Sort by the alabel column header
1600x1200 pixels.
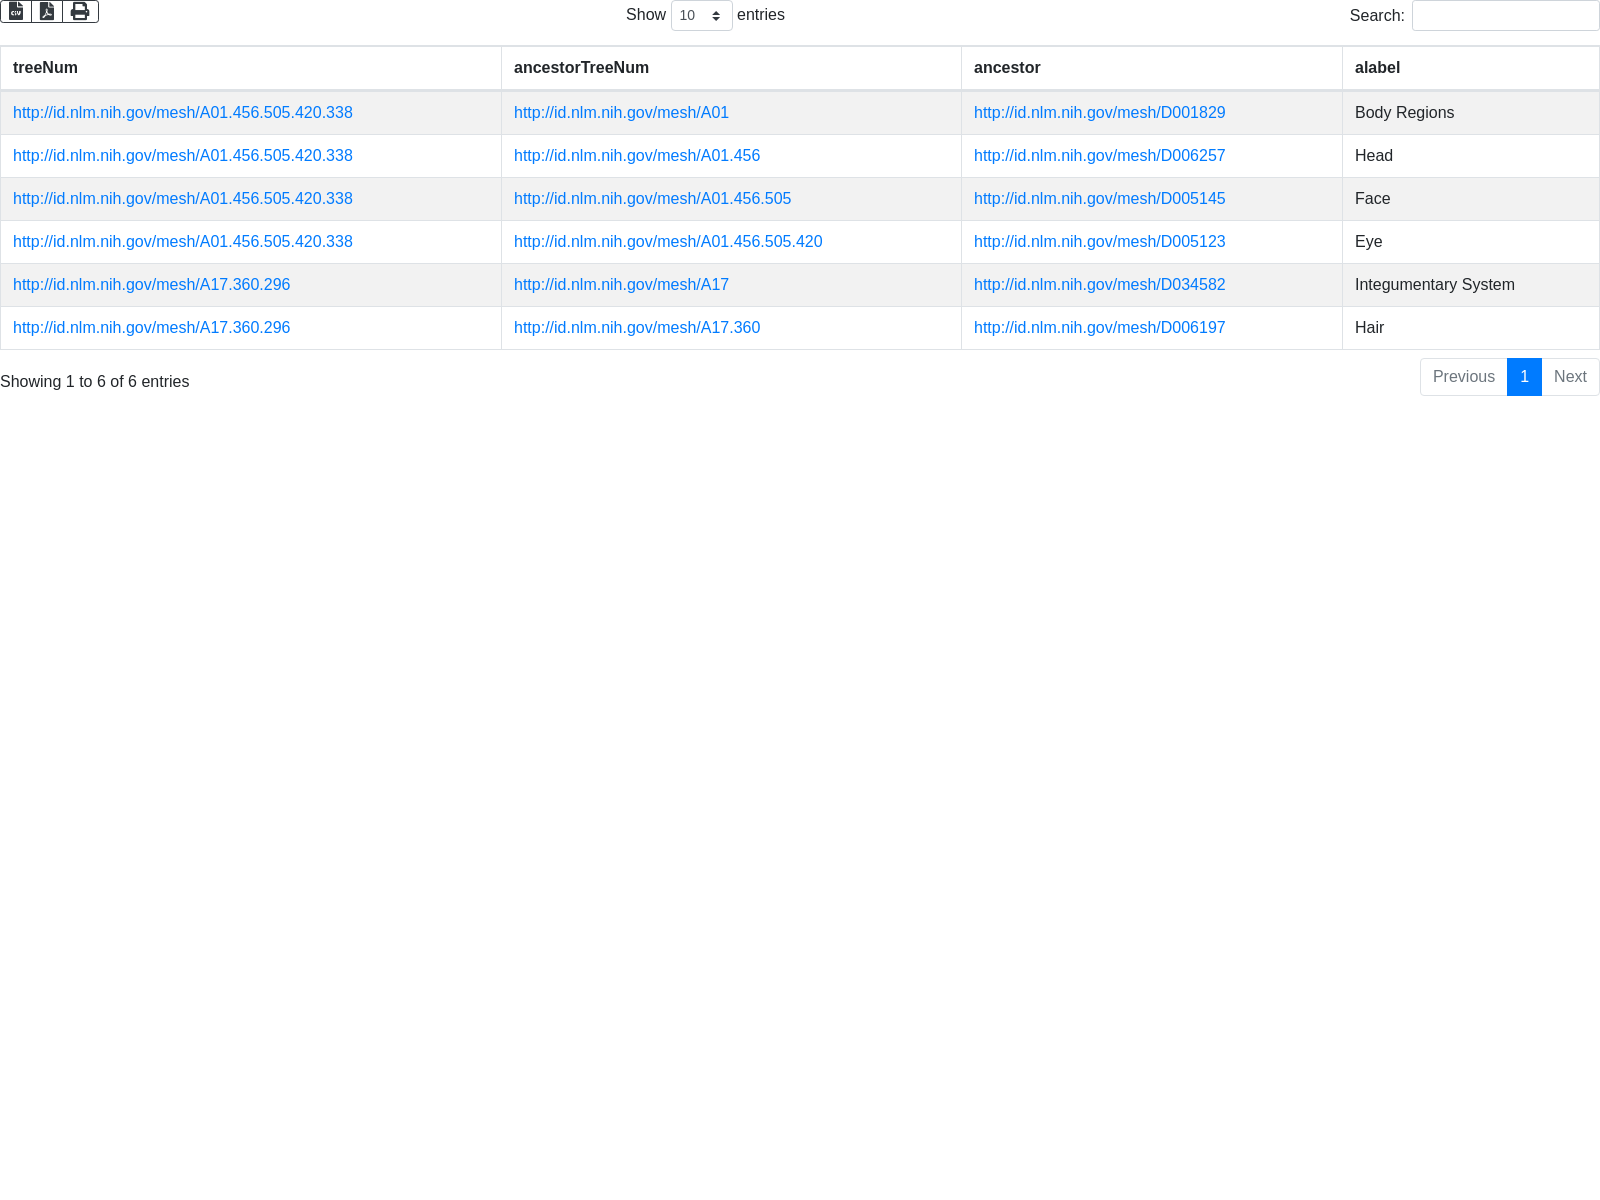click(1377, 68)
